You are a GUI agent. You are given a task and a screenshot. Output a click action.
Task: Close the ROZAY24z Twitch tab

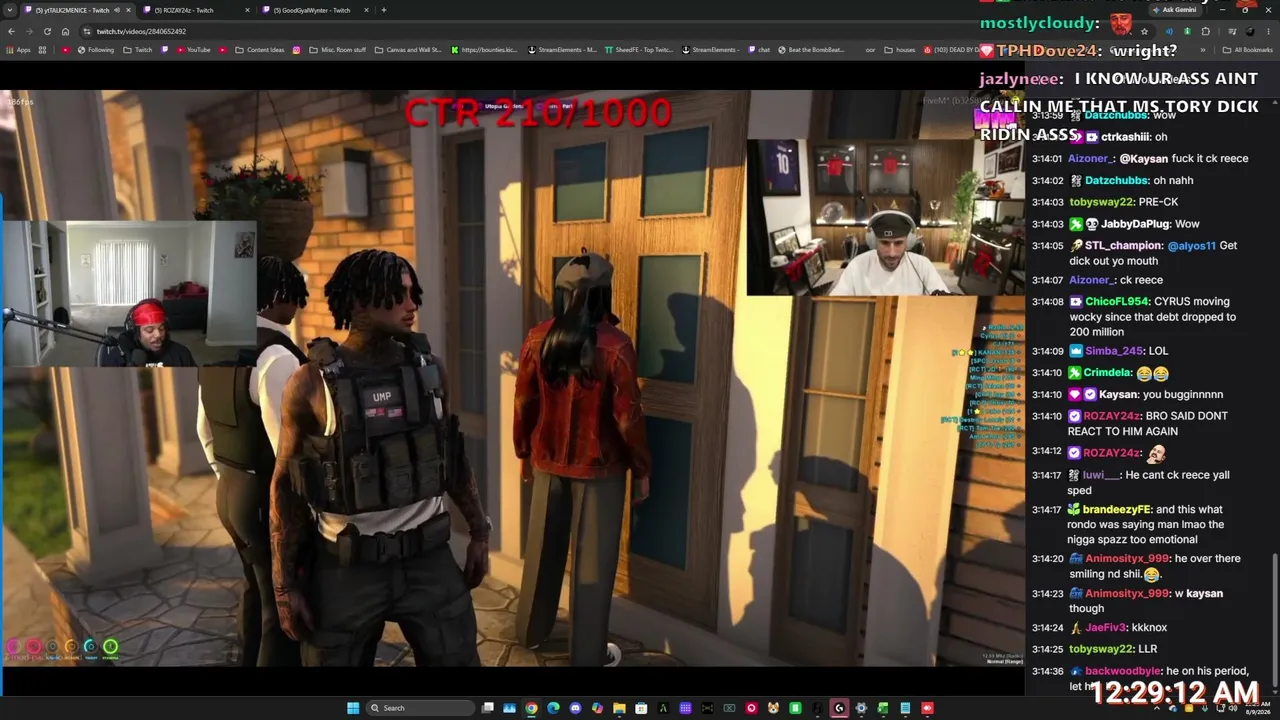click(246, 10)
